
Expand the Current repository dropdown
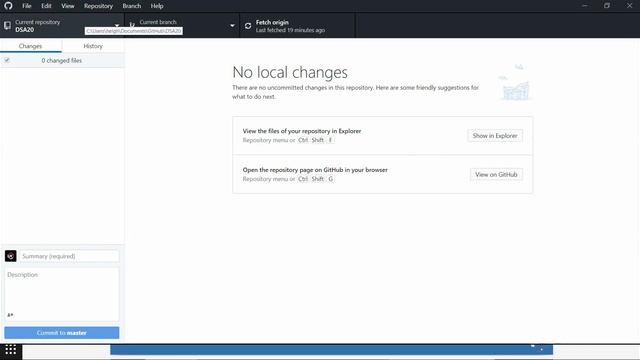coord(62,26)
